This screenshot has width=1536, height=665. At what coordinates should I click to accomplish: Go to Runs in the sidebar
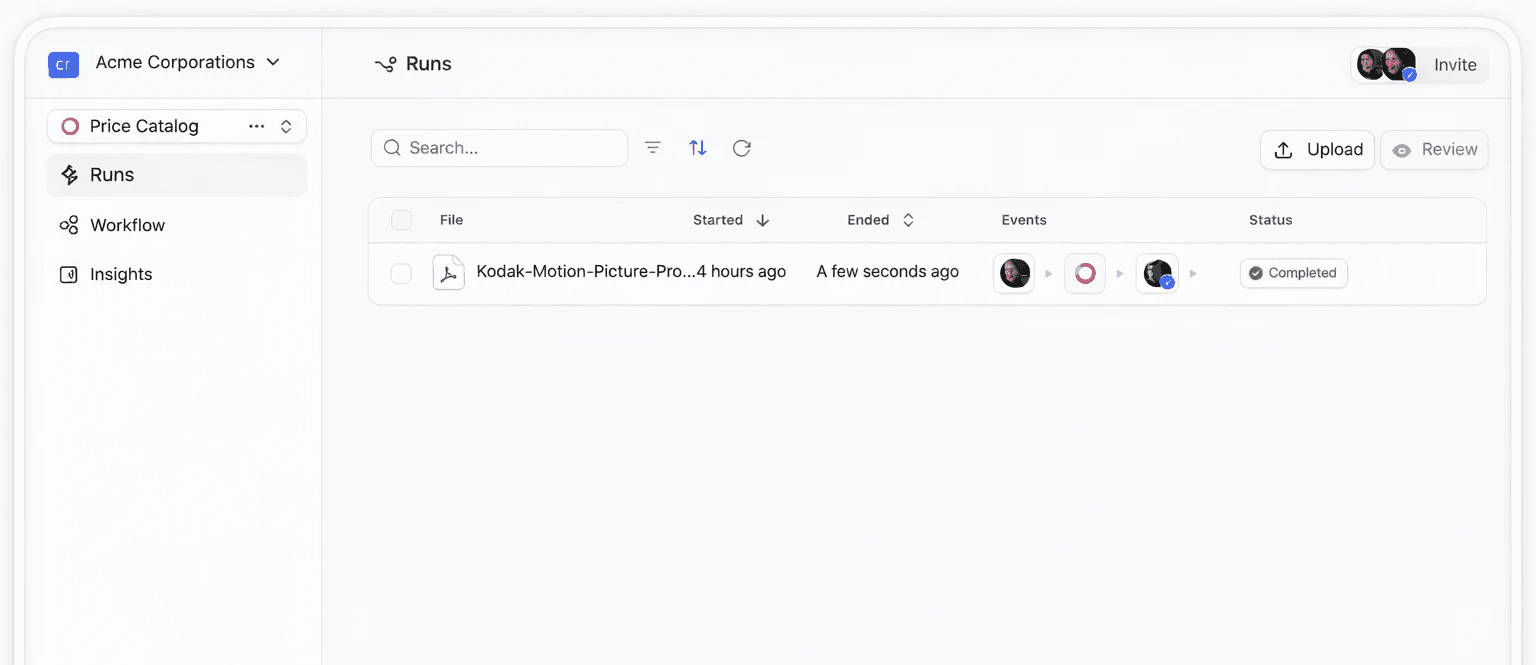[177, 175]
